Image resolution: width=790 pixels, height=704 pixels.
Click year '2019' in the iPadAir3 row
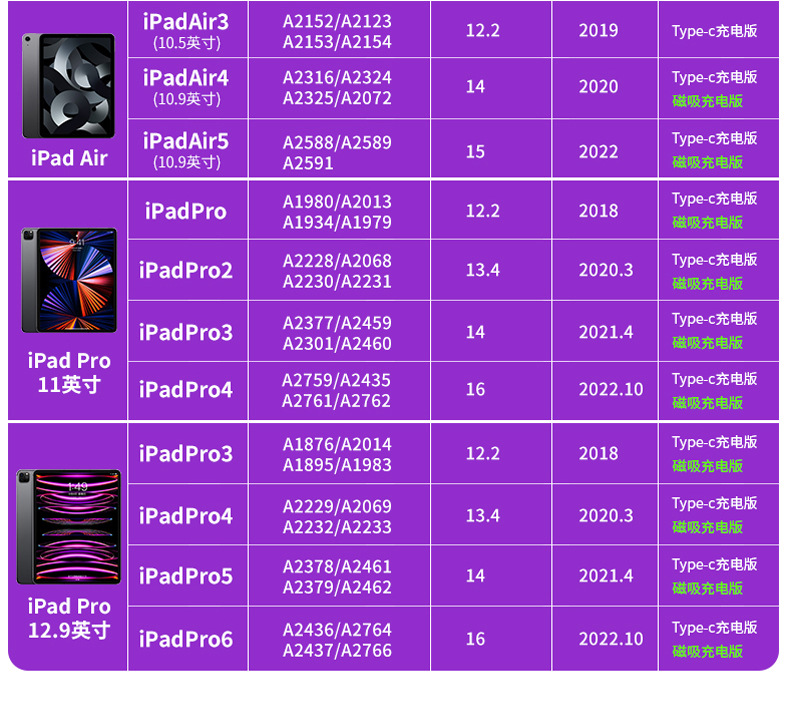598,31
